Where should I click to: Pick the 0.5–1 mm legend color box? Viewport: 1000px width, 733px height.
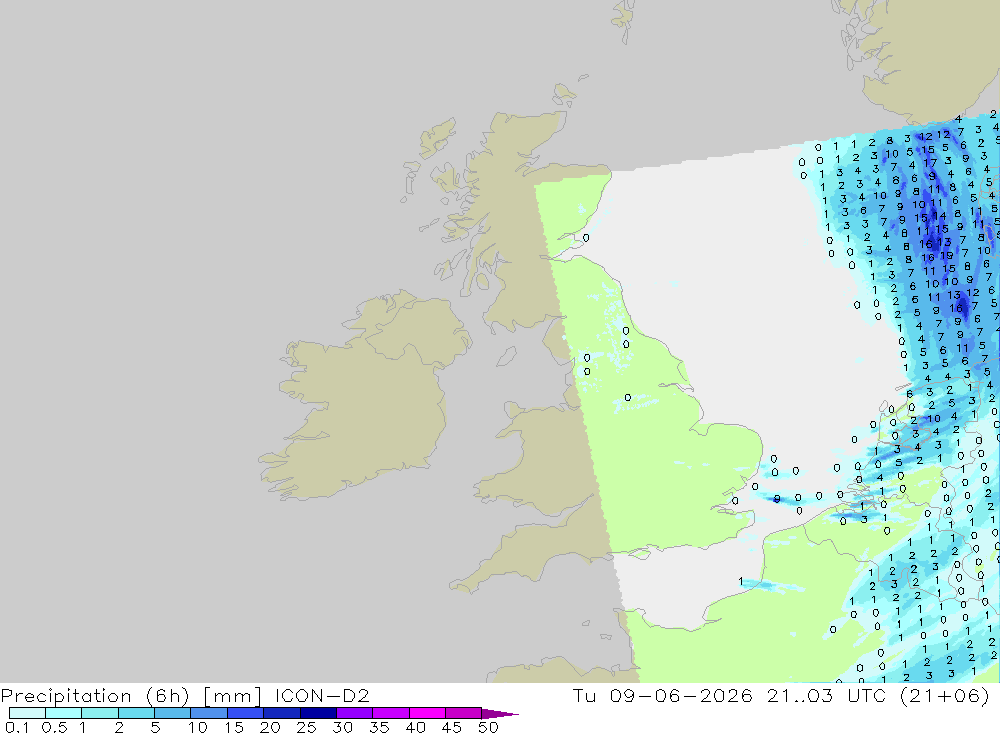point(63,713)
